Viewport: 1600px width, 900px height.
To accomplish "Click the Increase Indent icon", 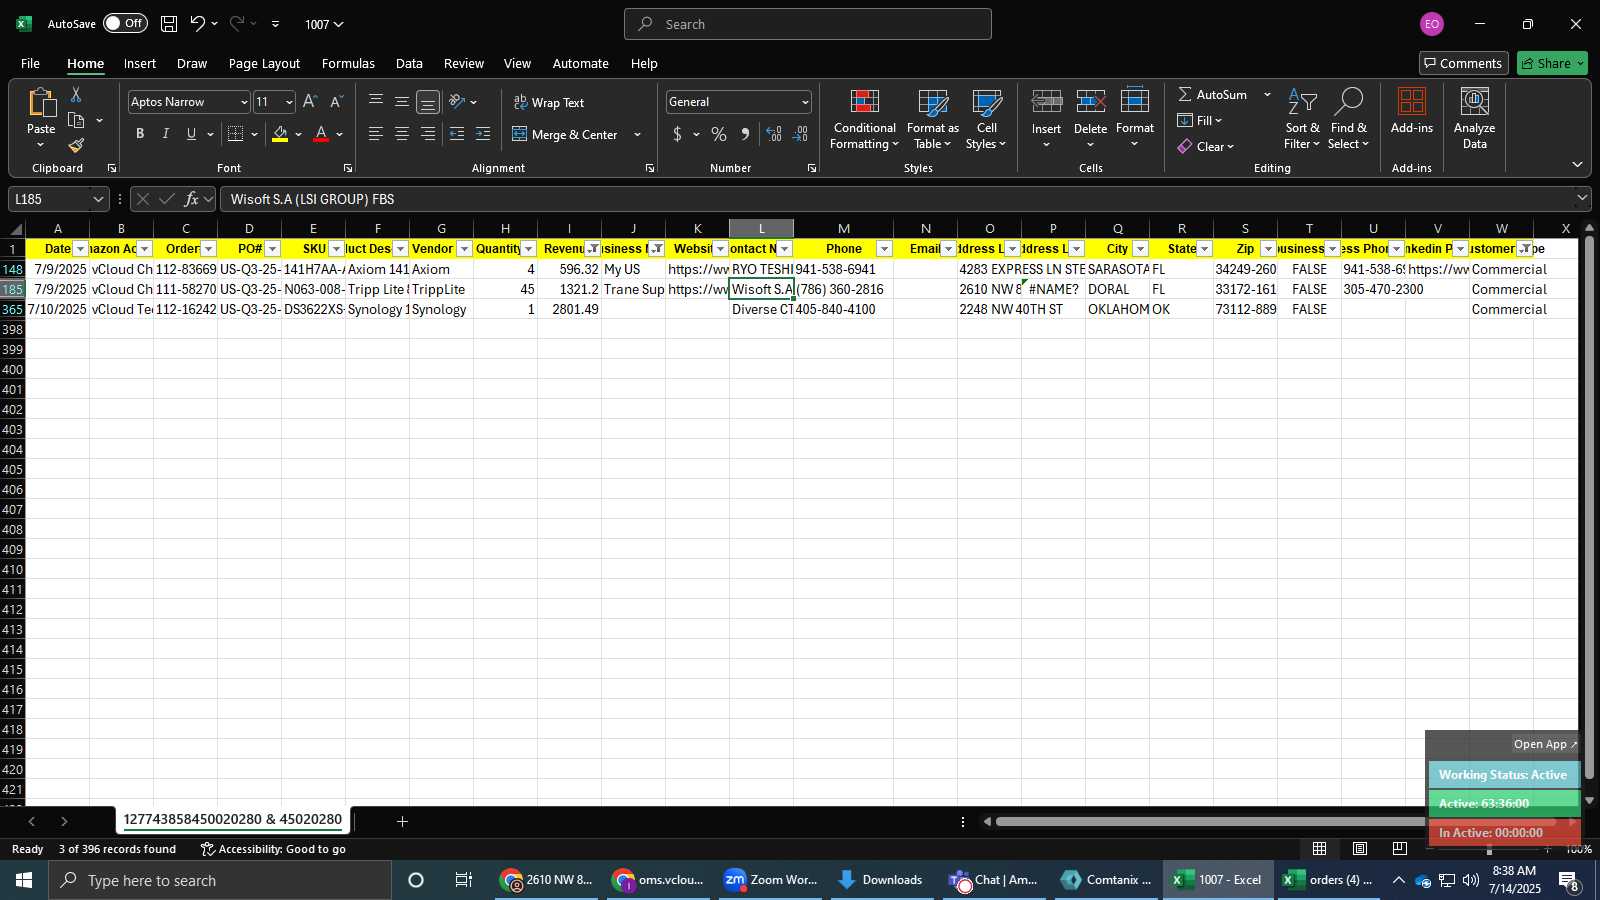I will [x=483, y=134].
